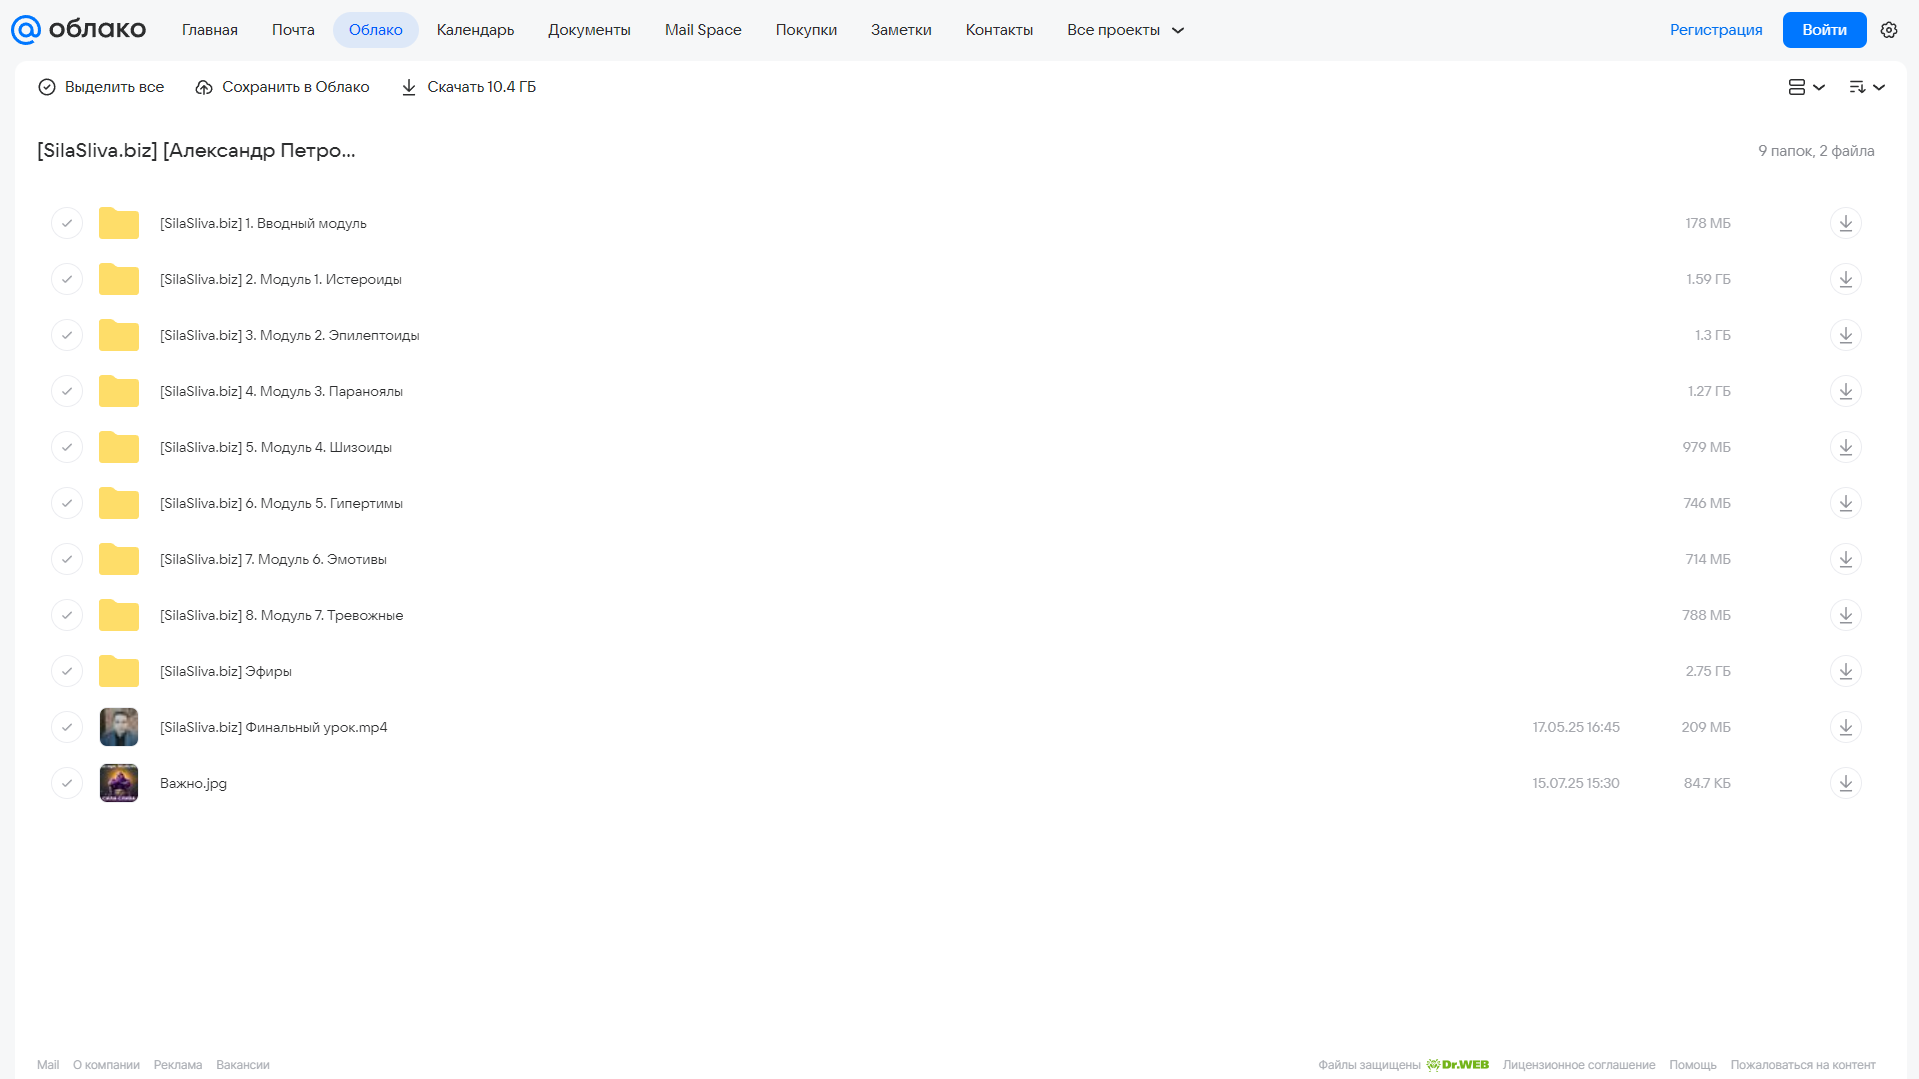The width and height of the screenshot is (1919, 1079).
Task: Click download icon for Важно.jpg
Action: 1845,783
